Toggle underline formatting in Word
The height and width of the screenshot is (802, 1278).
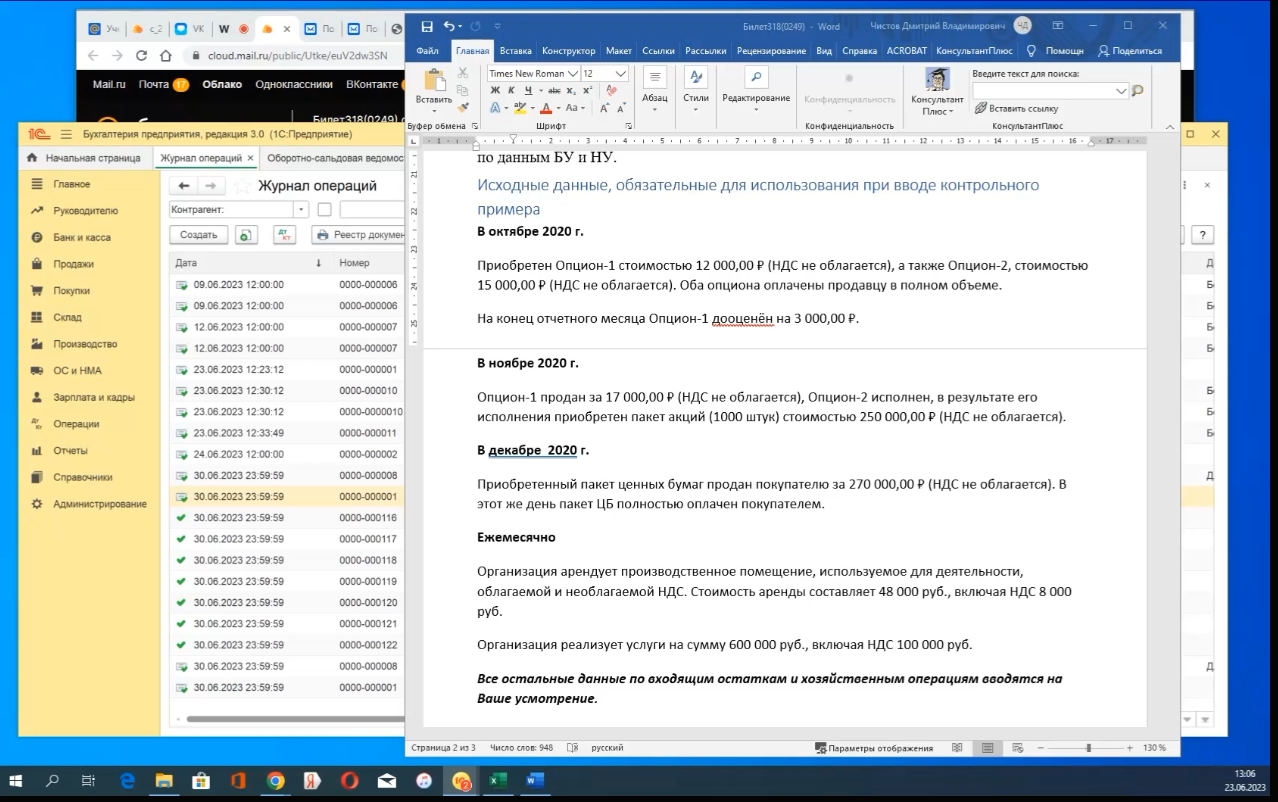528,90
